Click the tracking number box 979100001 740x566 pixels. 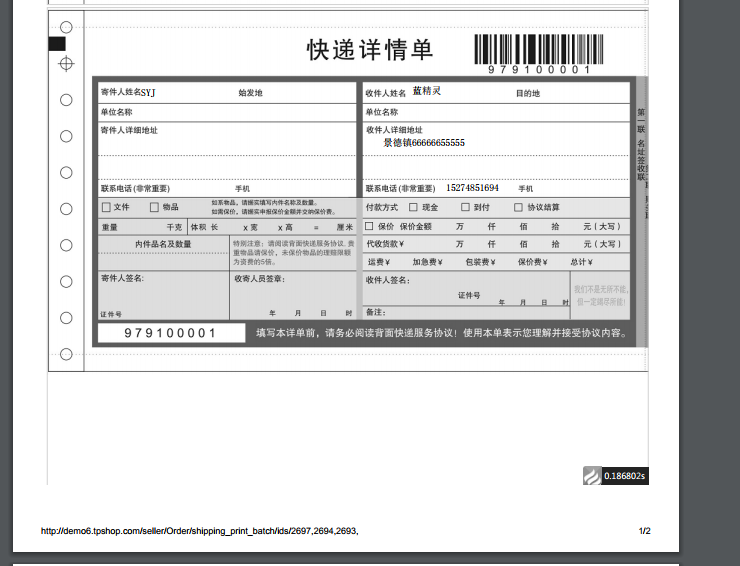click(171, 333)
